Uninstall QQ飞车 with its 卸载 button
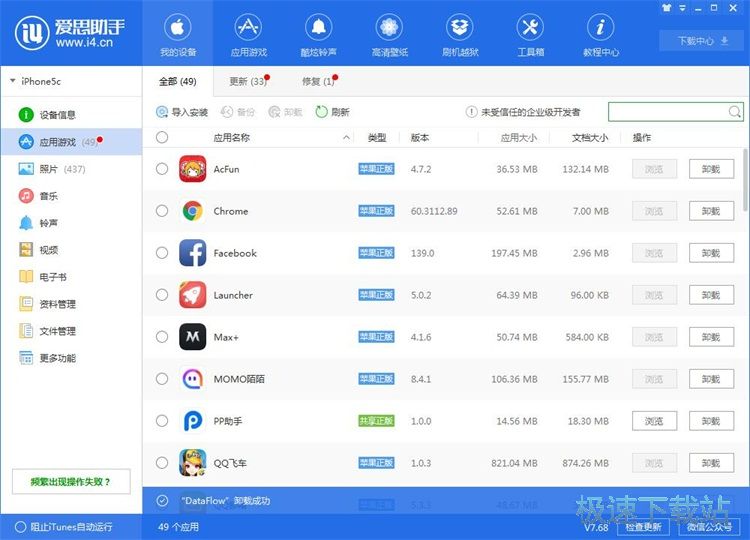This screenshot has height=540, width=750. (711, 463)
